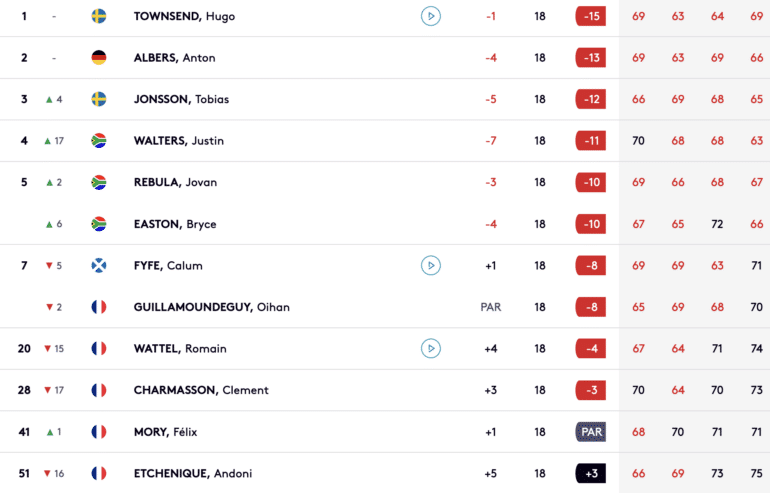Play video highlight for Romain Wattel
Image resolution: width=770 pixels, height=493 pixels.
pyautogui.click(x=431, y=349)
